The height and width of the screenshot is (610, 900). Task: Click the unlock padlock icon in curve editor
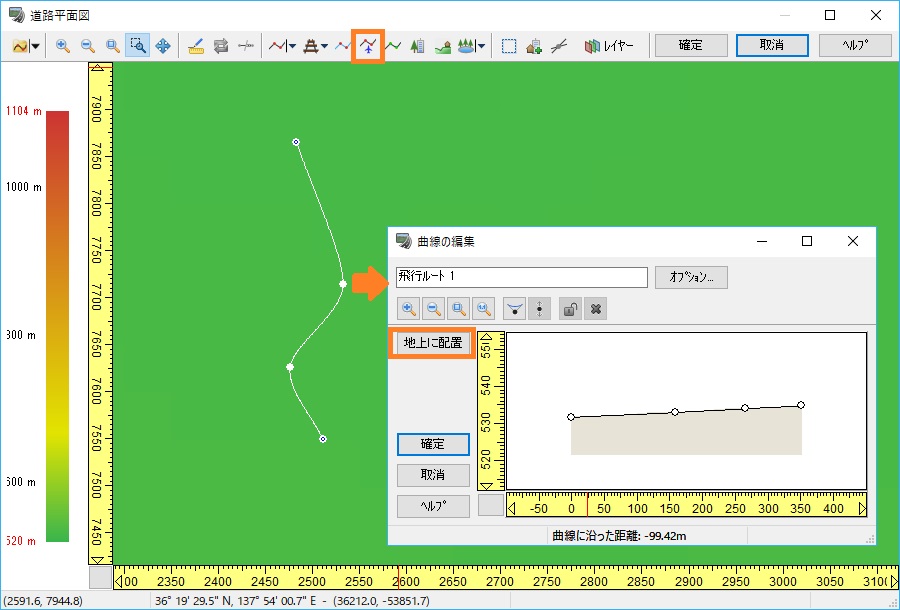tap(570, 309)
